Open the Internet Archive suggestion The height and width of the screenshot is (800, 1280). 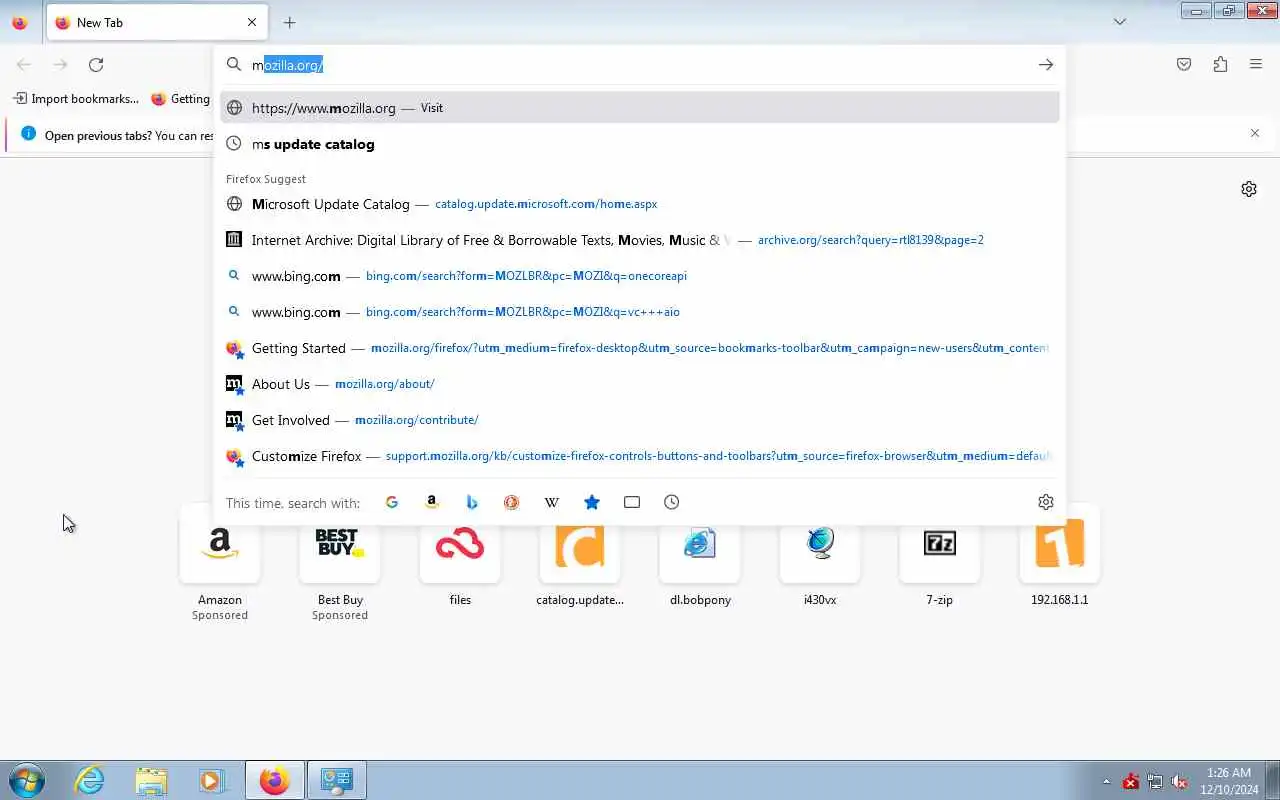tap(640, 240)
